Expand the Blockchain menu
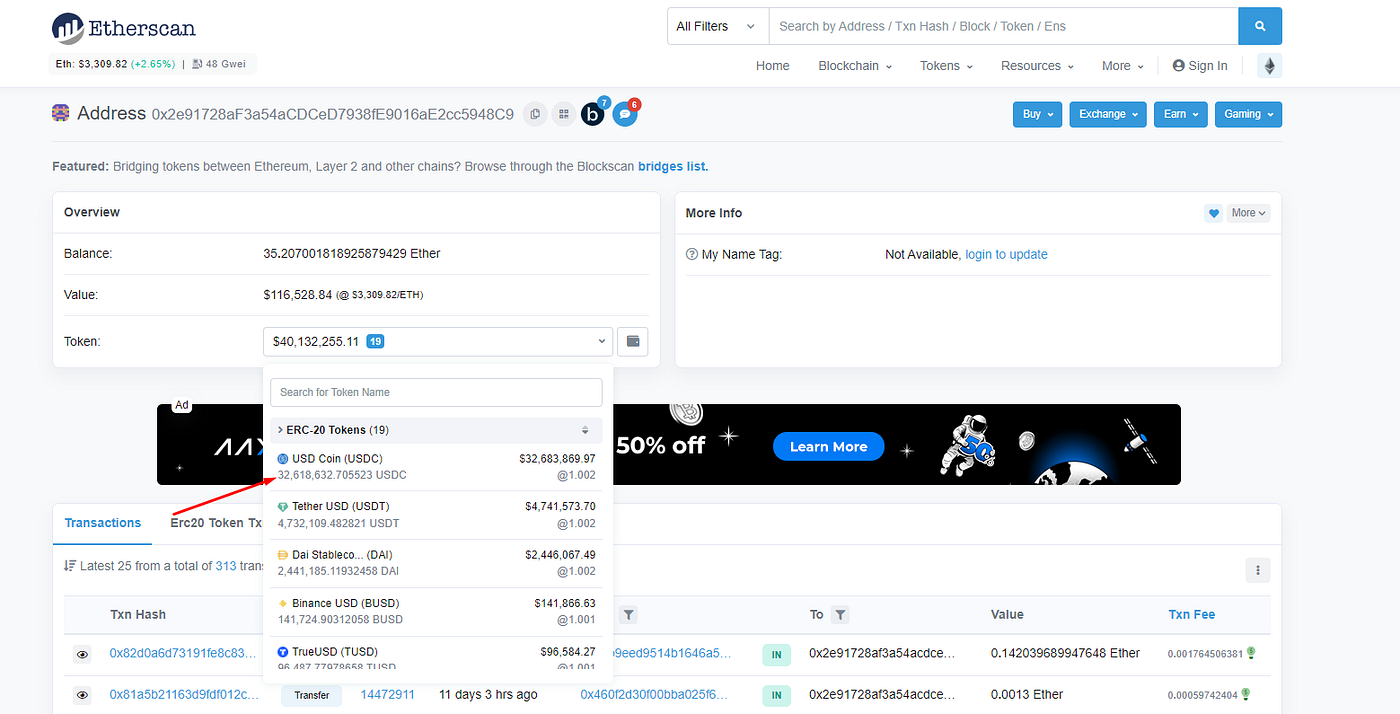This screenshot has width=1400, height=714. [856, 66]
